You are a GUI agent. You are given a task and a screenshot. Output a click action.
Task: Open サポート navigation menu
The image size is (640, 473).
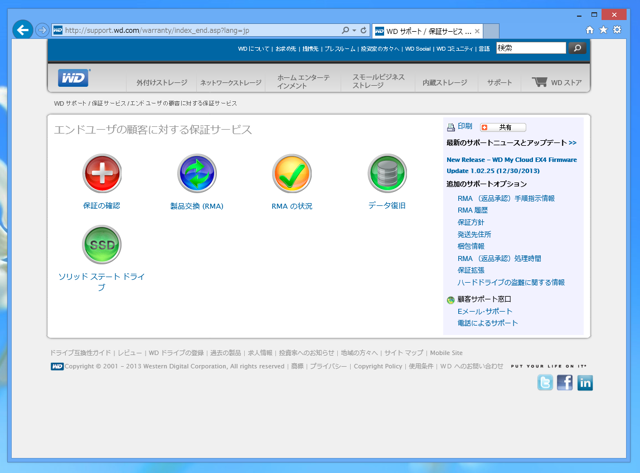pos(499,82)
